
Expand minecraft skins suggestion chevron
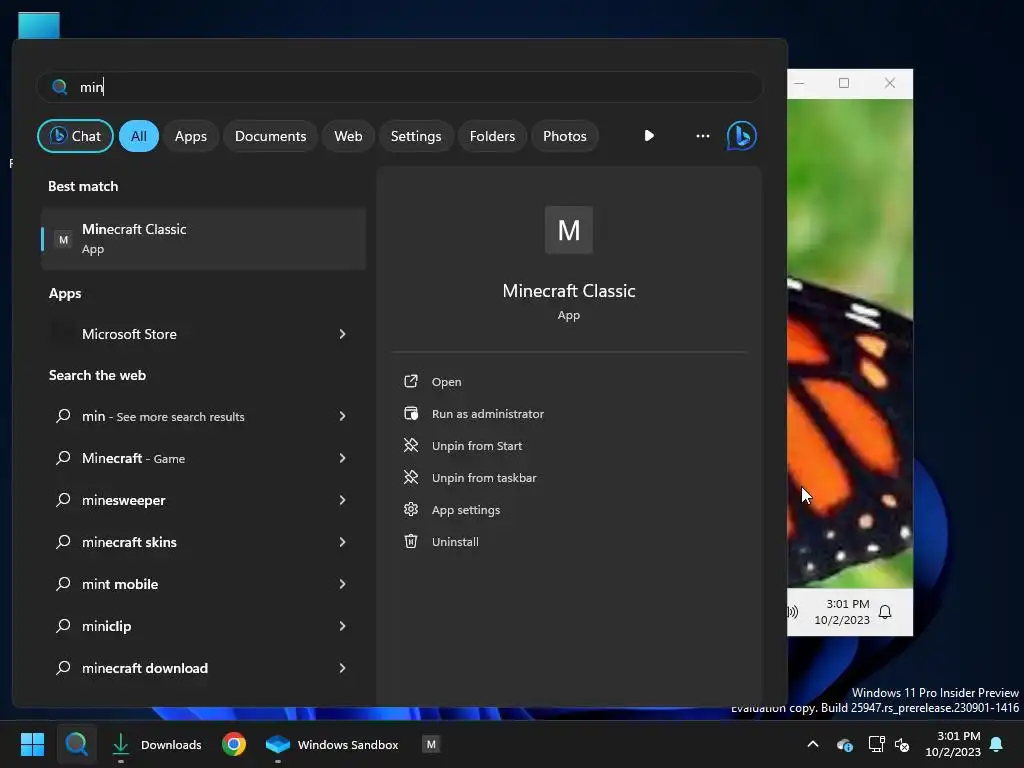[x=342, y=542]
